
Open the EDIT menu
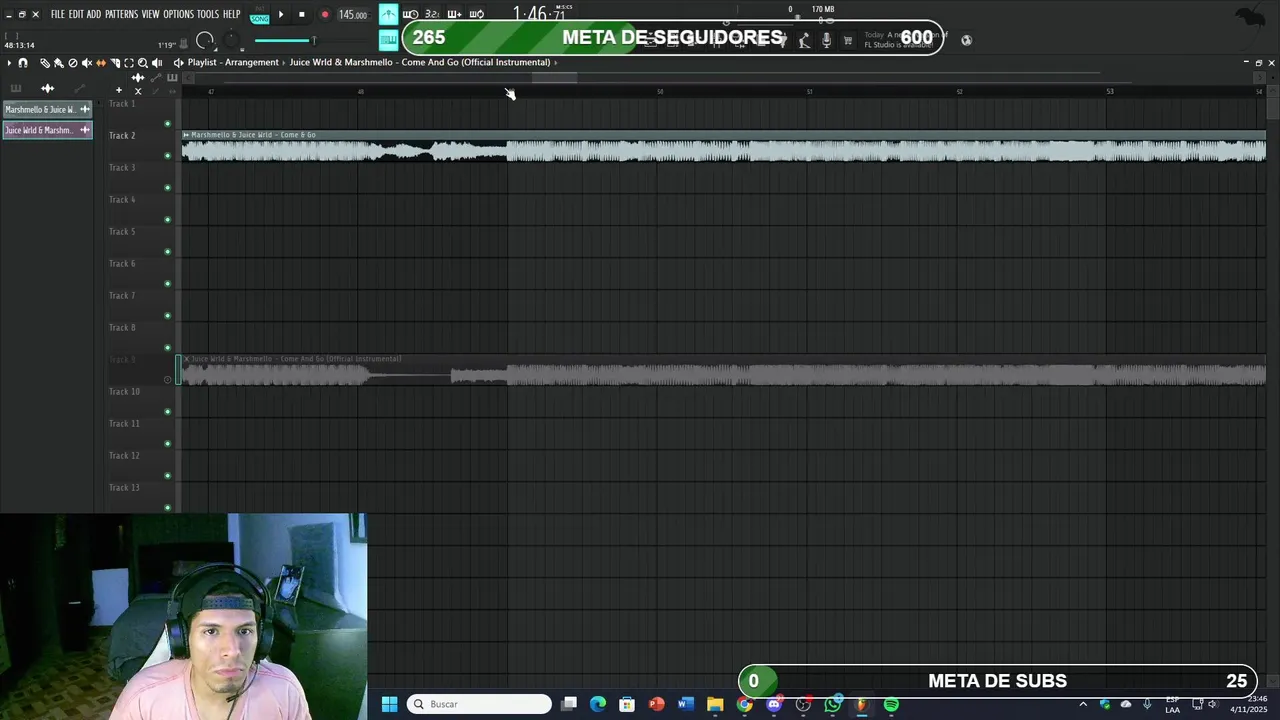tap(76, 14)
